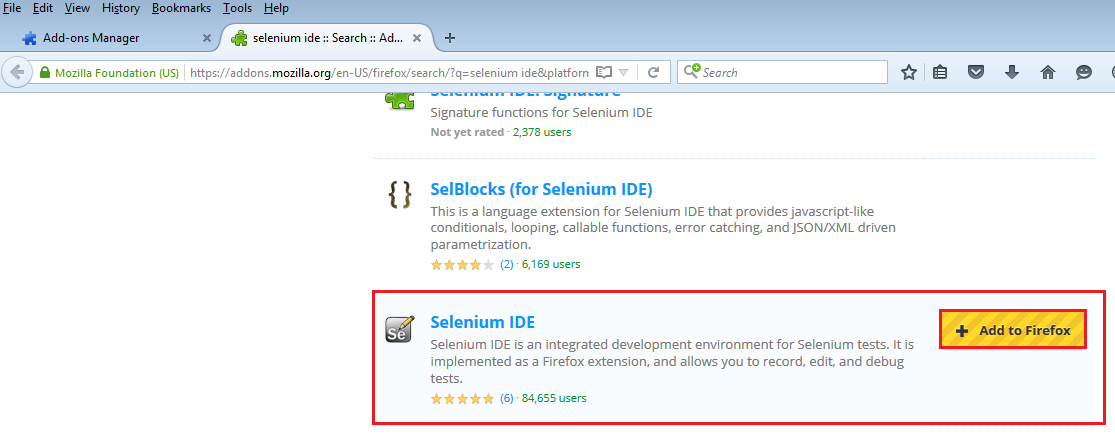
Task: Select the selenium ide Search tab
Action: point(327,38)
